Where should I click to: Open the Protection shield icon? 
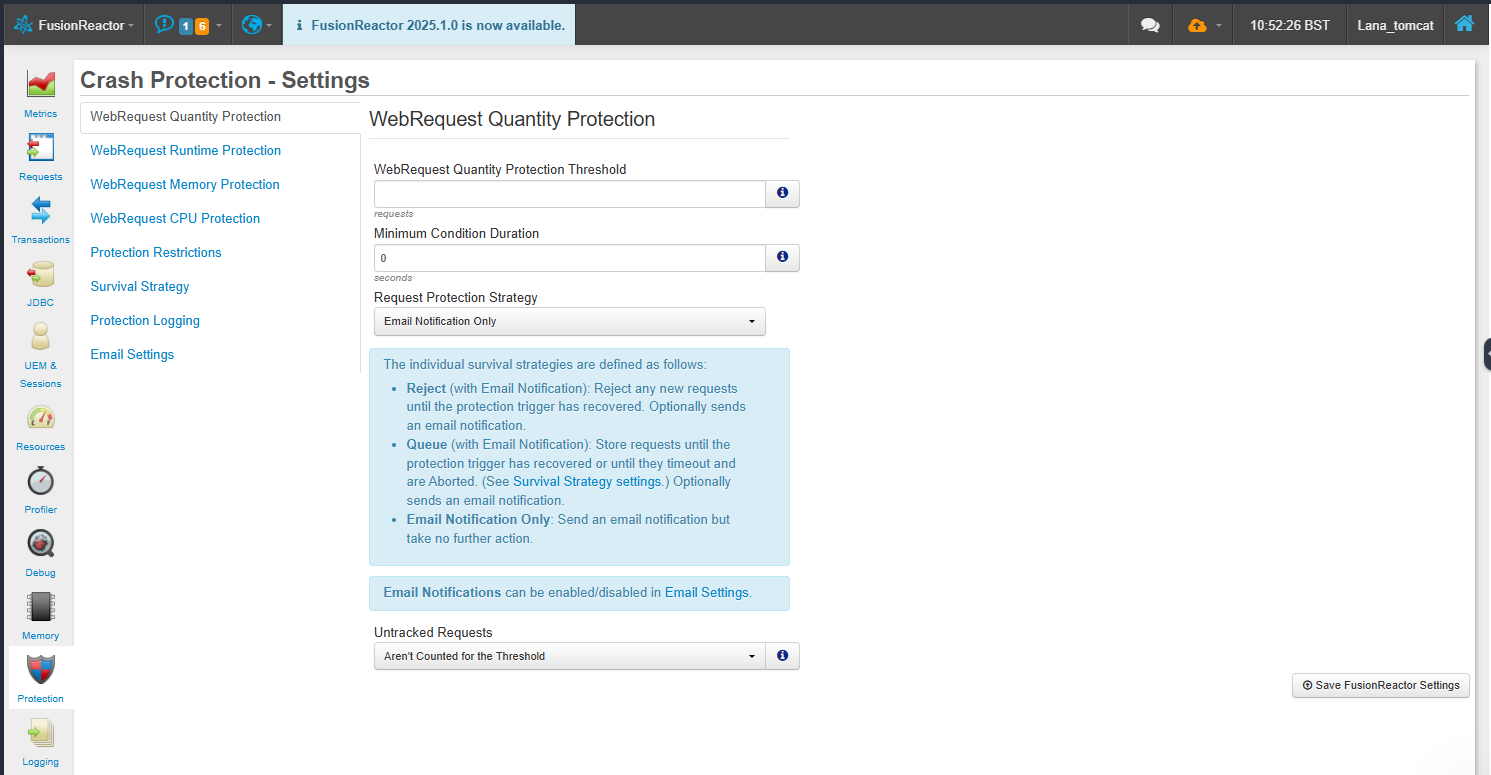(41, 670)
